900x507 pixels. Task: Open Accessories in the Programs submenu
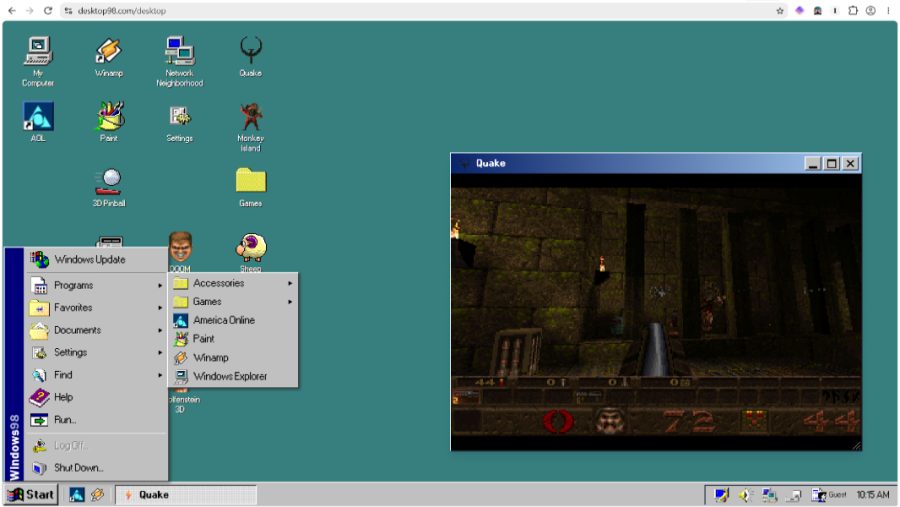point(233,283)
